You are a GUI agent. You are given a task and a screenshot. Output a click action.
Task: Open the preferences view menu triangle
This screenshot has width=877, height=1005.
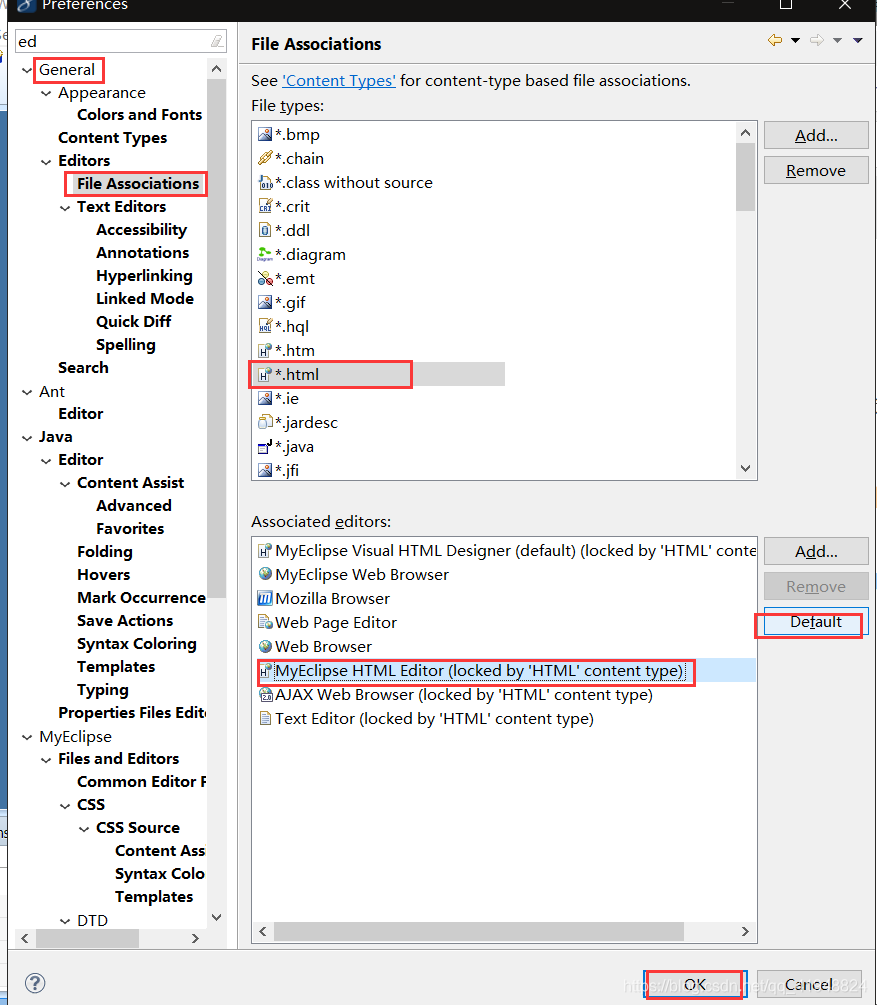coord(858,40)
